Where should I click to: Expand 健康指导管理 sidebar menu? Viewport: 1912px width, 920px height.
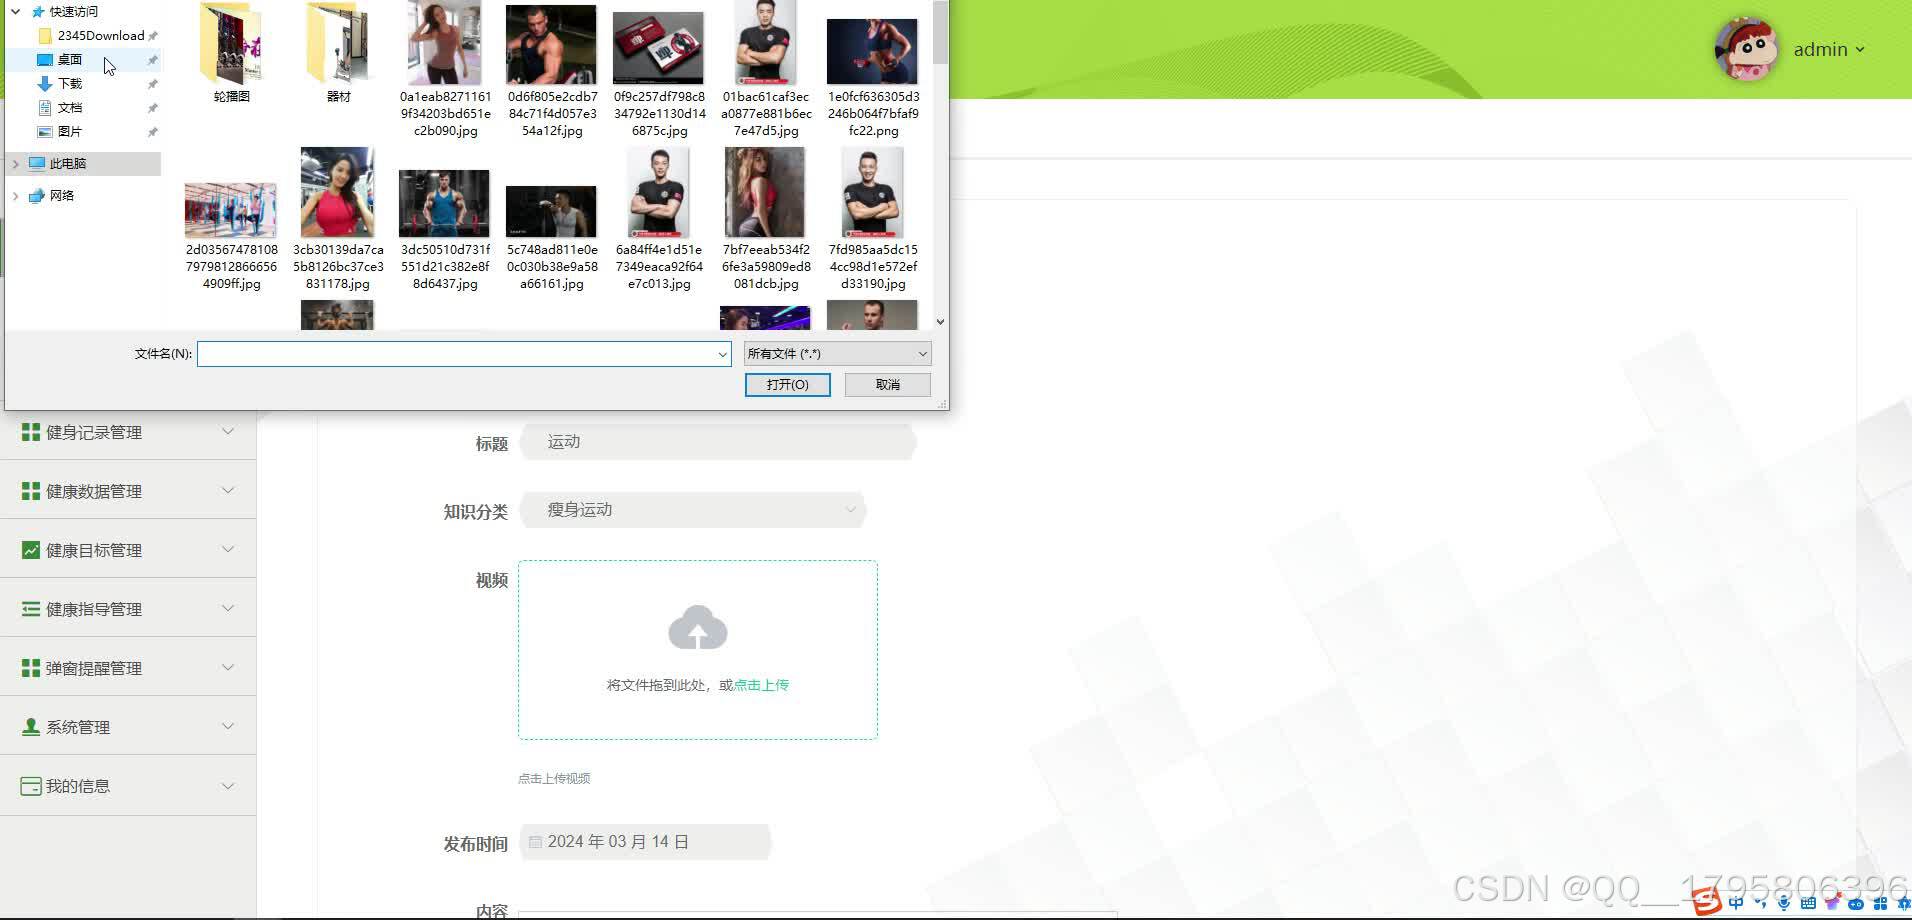click(x=128, y=609)
